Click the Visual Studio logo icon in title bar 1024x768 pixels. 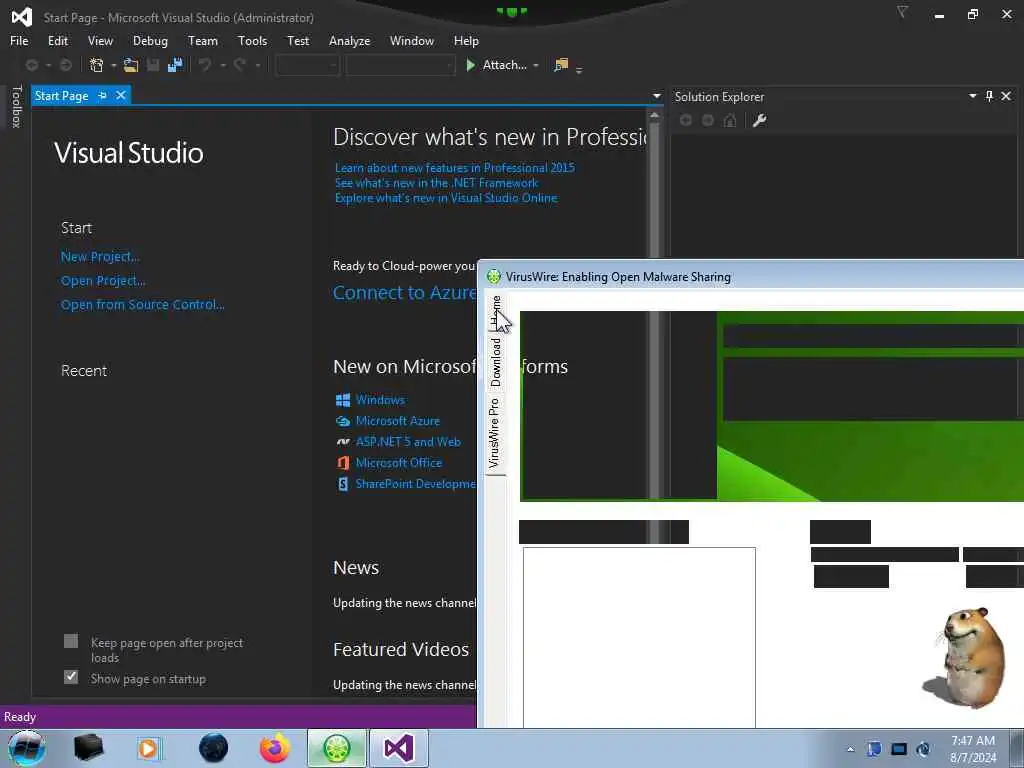(x=22, y=17)
